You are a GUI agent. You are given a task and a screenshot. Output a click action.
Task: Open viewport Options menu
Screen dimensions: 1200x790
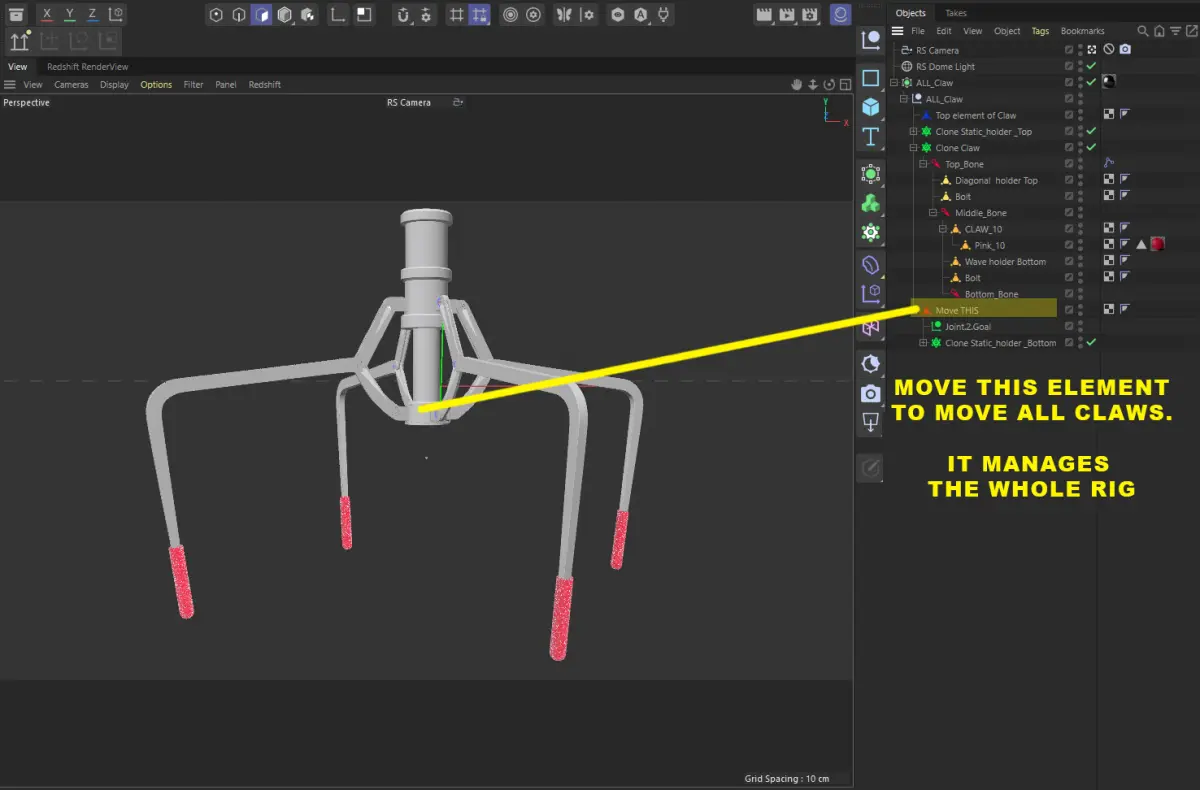pyautogui.click(x=156, y=85)
